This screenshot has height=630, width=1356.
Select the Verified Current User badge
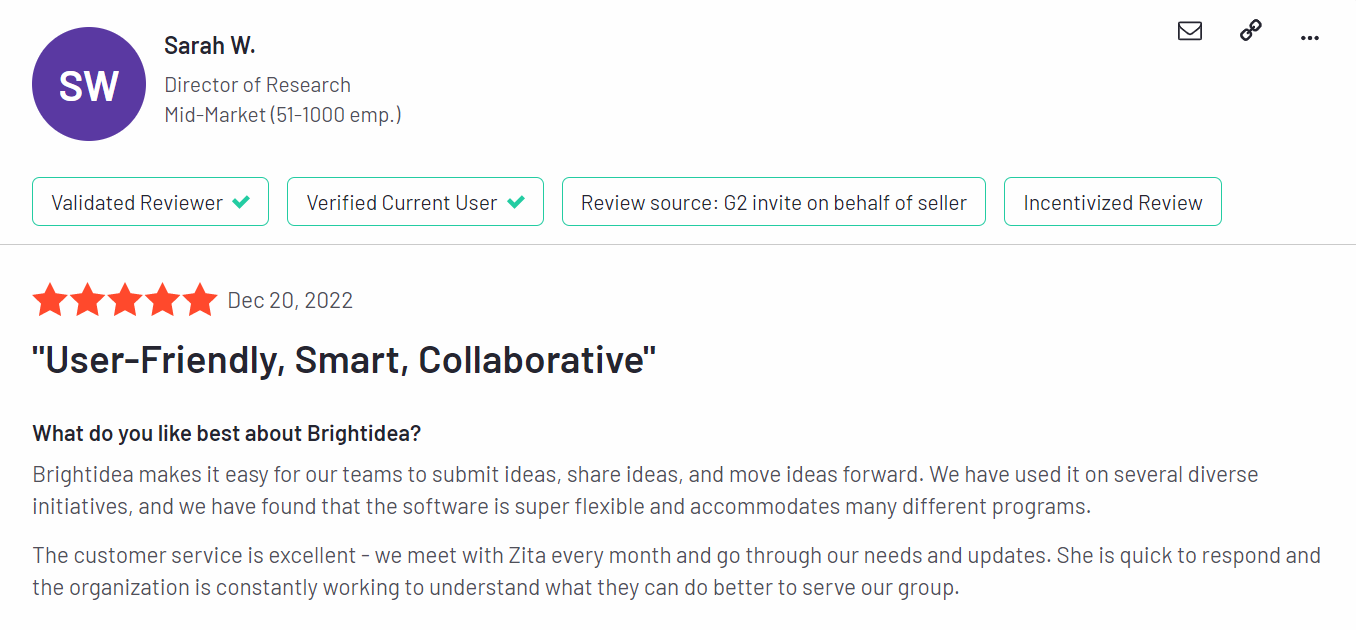415,202
